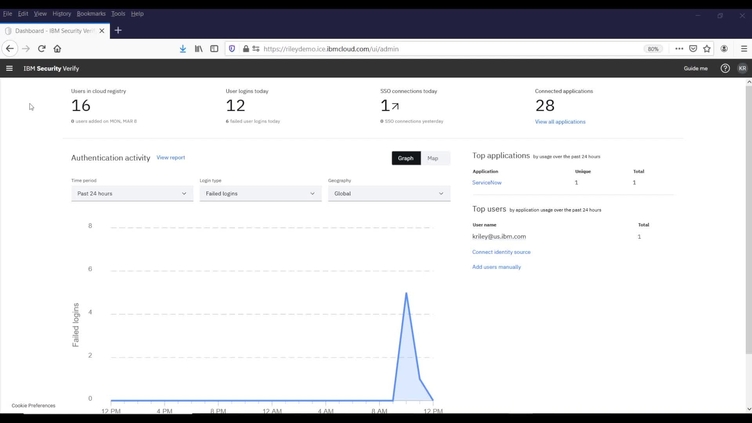The image size is (752, 423).
Task: Bookmark this page with the star icon
Action: click(707, 48)
